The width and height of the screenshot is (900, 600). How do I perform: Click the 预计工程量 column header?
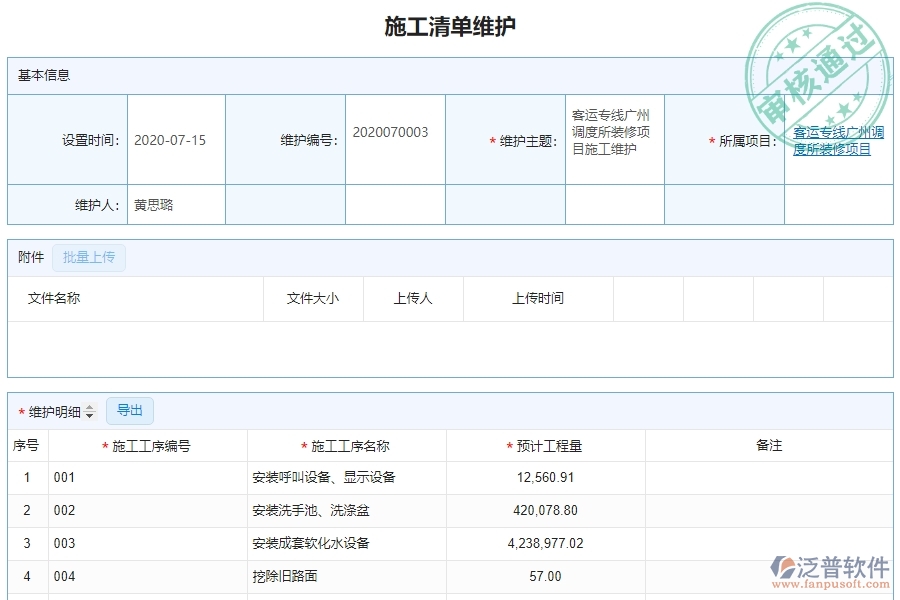pos(549,446)
